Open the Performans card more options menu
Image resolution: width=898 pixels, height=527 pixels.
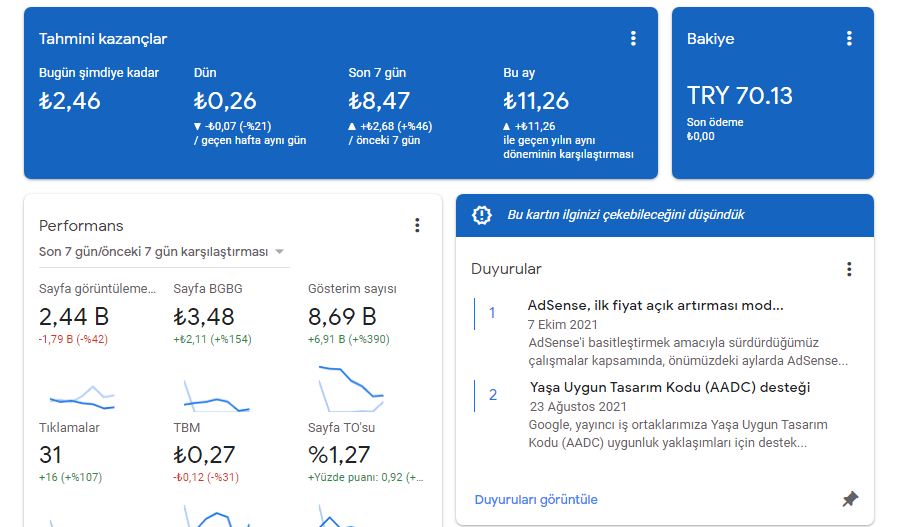point(417,225)
